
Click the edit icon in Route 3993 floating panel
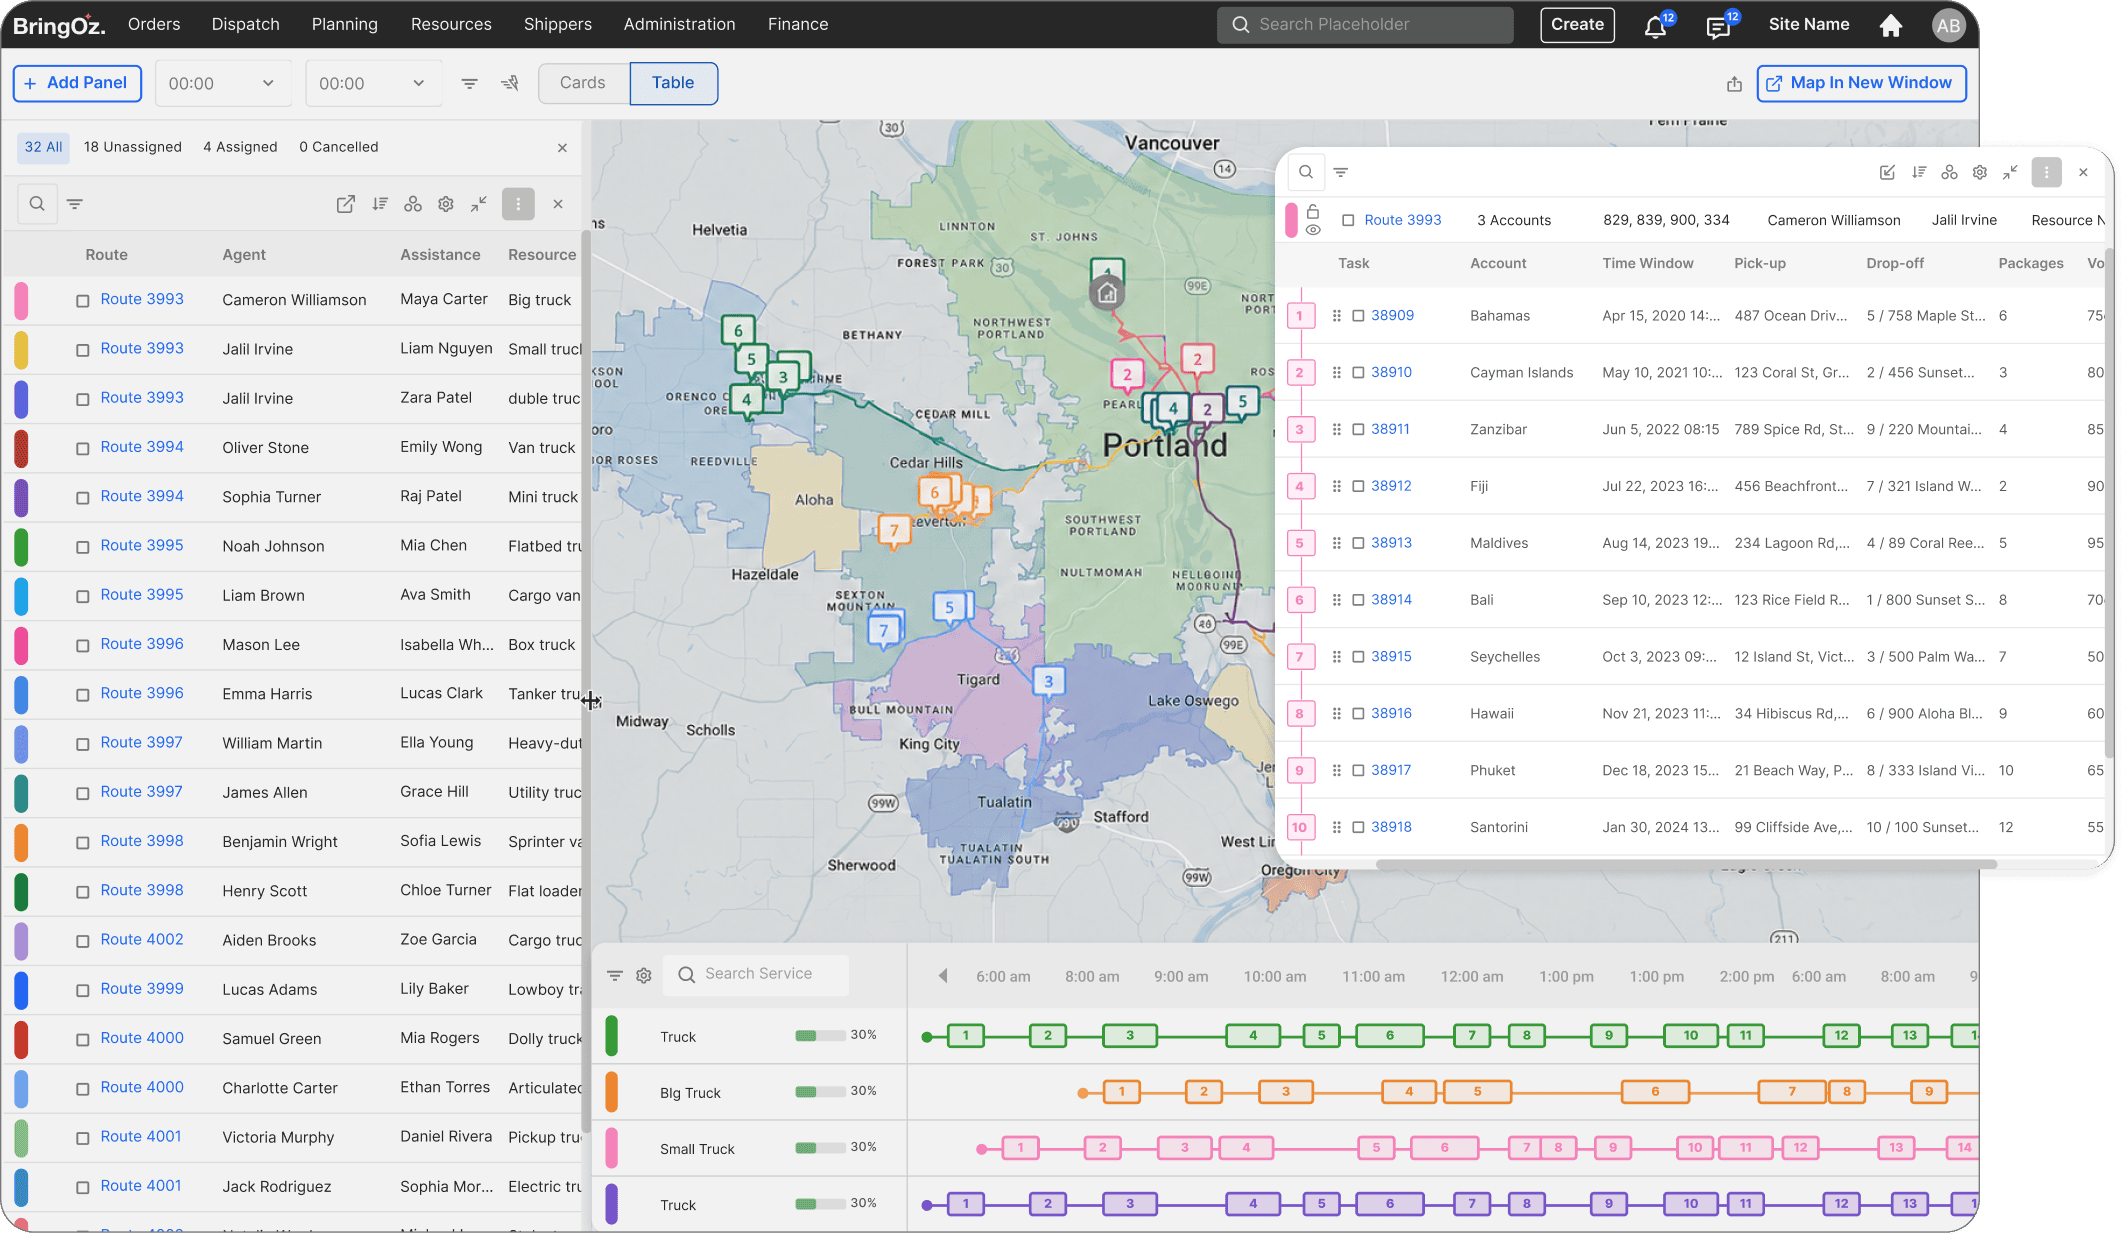(x=1887, y=172)
